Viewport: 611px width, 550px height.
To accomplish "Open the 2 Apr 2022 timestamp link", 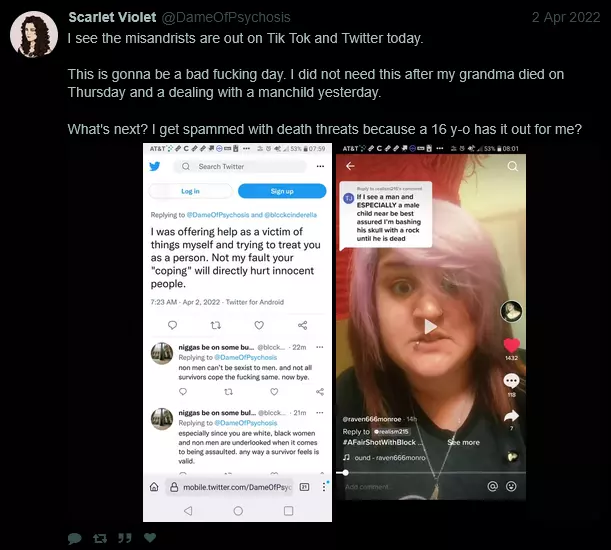I will [566, 17].
